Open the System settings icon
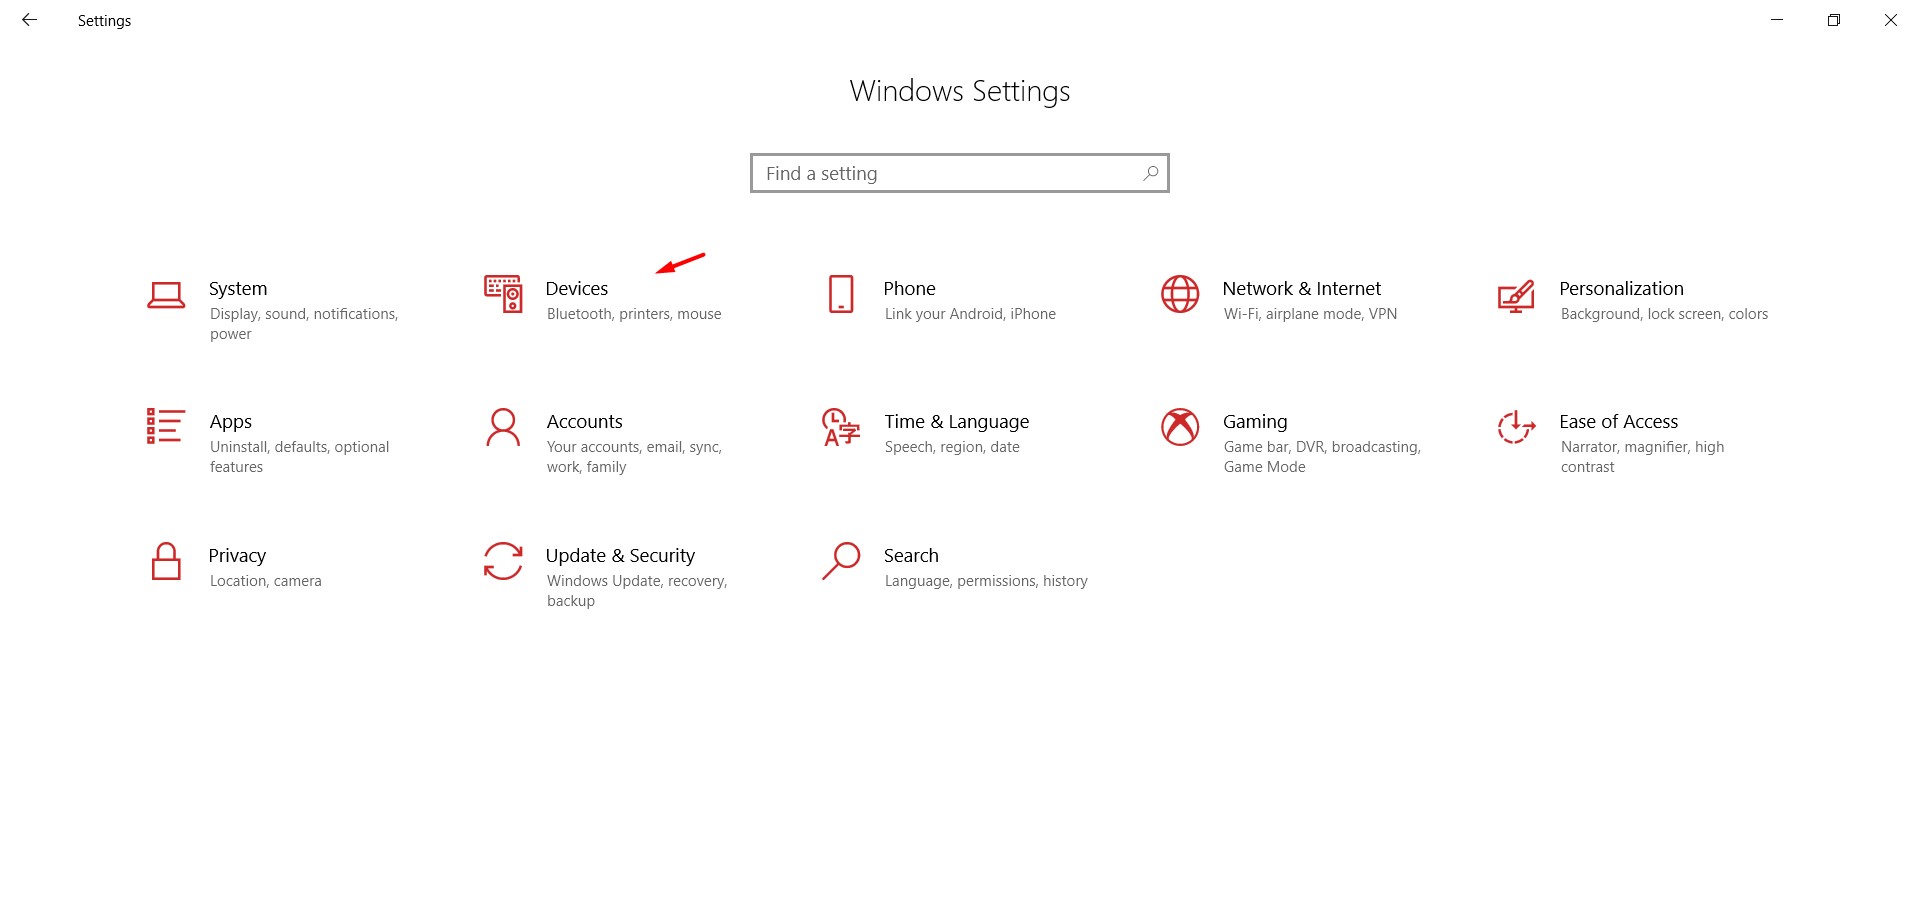Screen dimensions: 1917x923 pyautogui.click(x=166, y=295)
